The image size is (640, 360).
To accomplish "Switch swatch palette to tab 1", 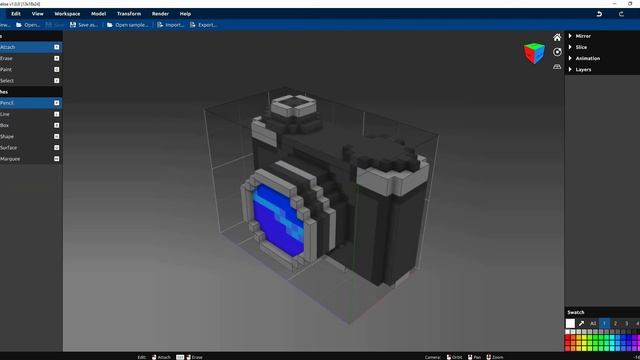I will tap(604, 323).
